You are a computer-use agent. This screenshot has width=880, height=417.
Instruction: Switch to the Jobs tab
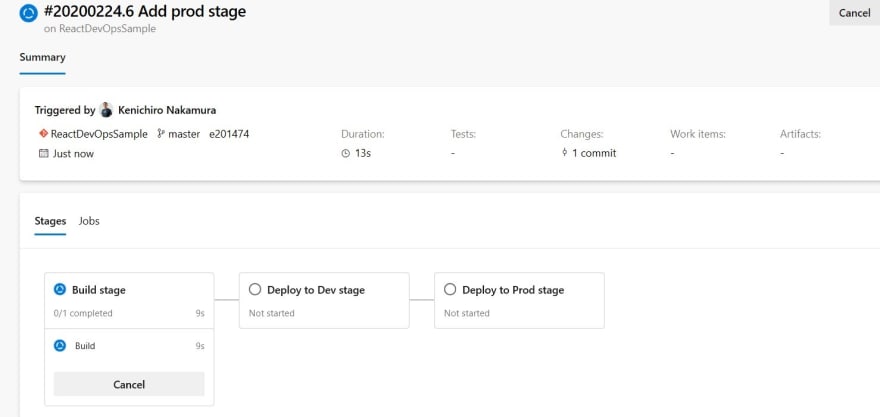click(89, 221)
